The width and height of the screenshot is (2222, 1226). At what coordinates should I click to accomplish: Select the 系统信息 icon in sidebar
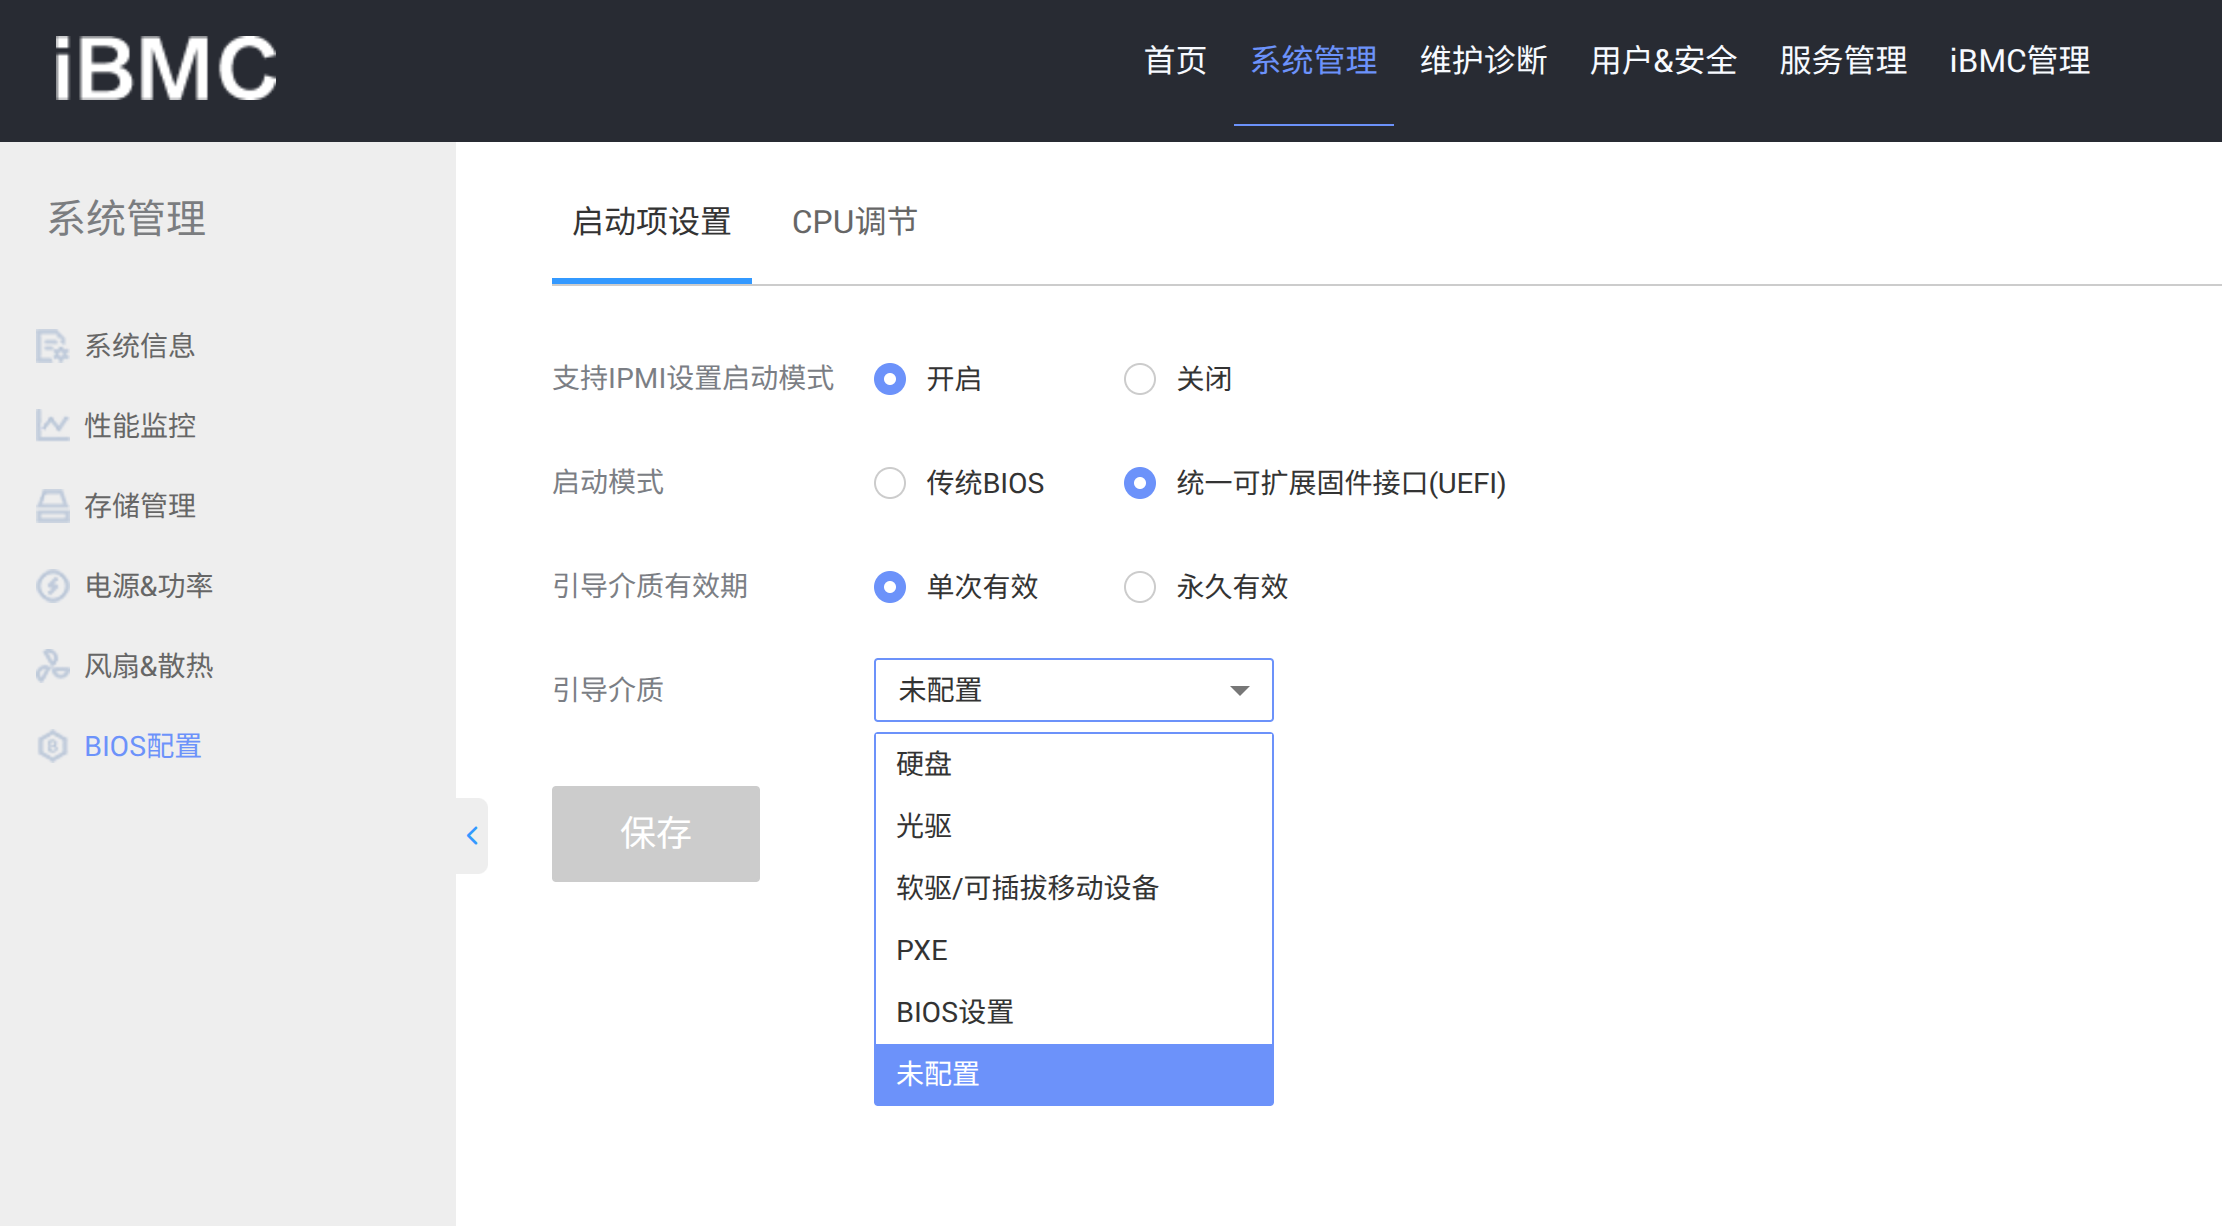pyautogui.click(x=52, y=345)
